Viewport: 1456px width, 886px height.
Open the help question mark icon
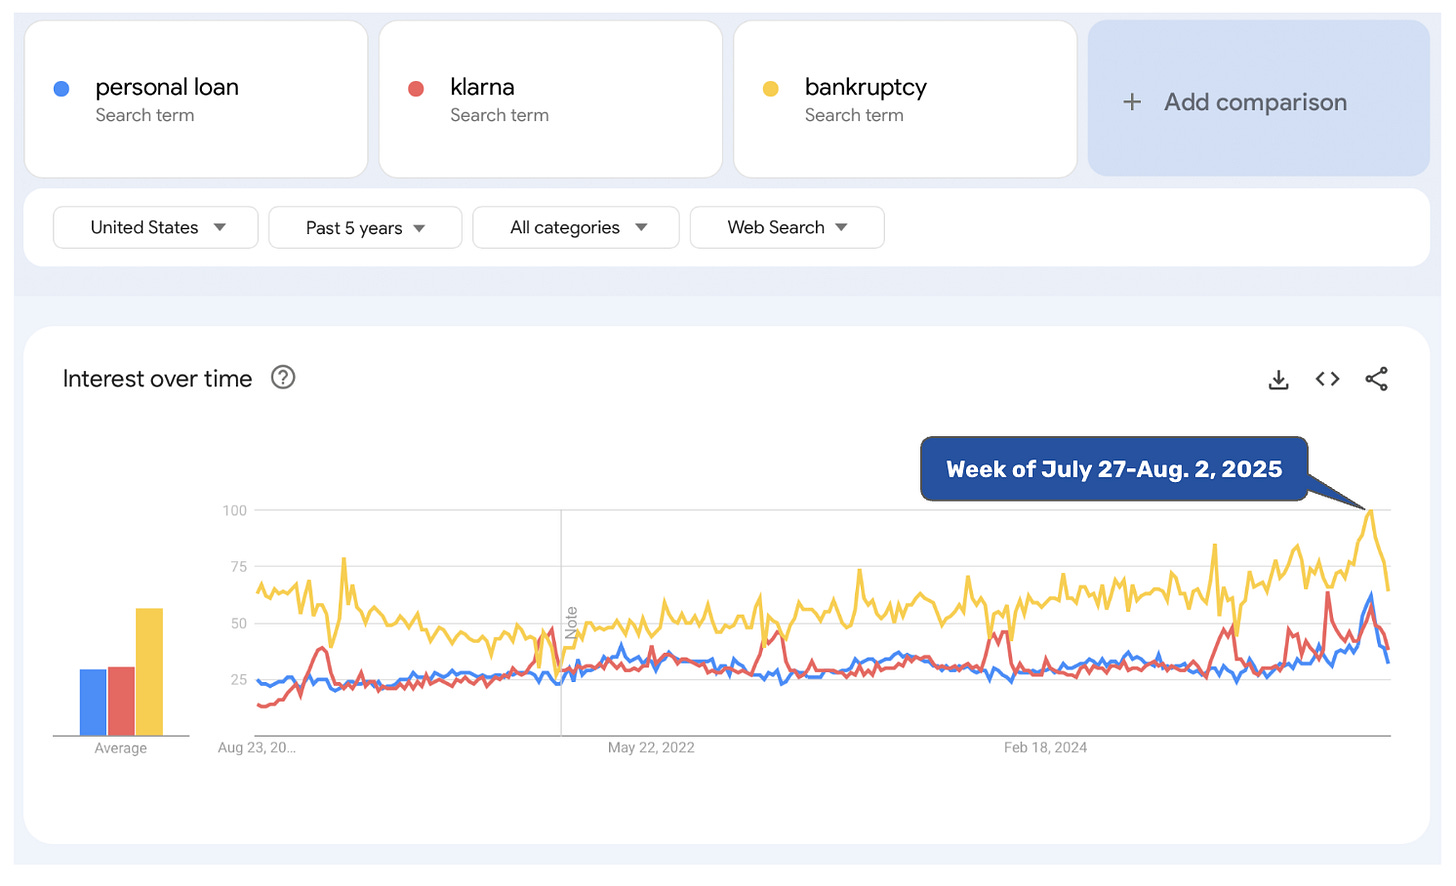[x=283, y=378]
